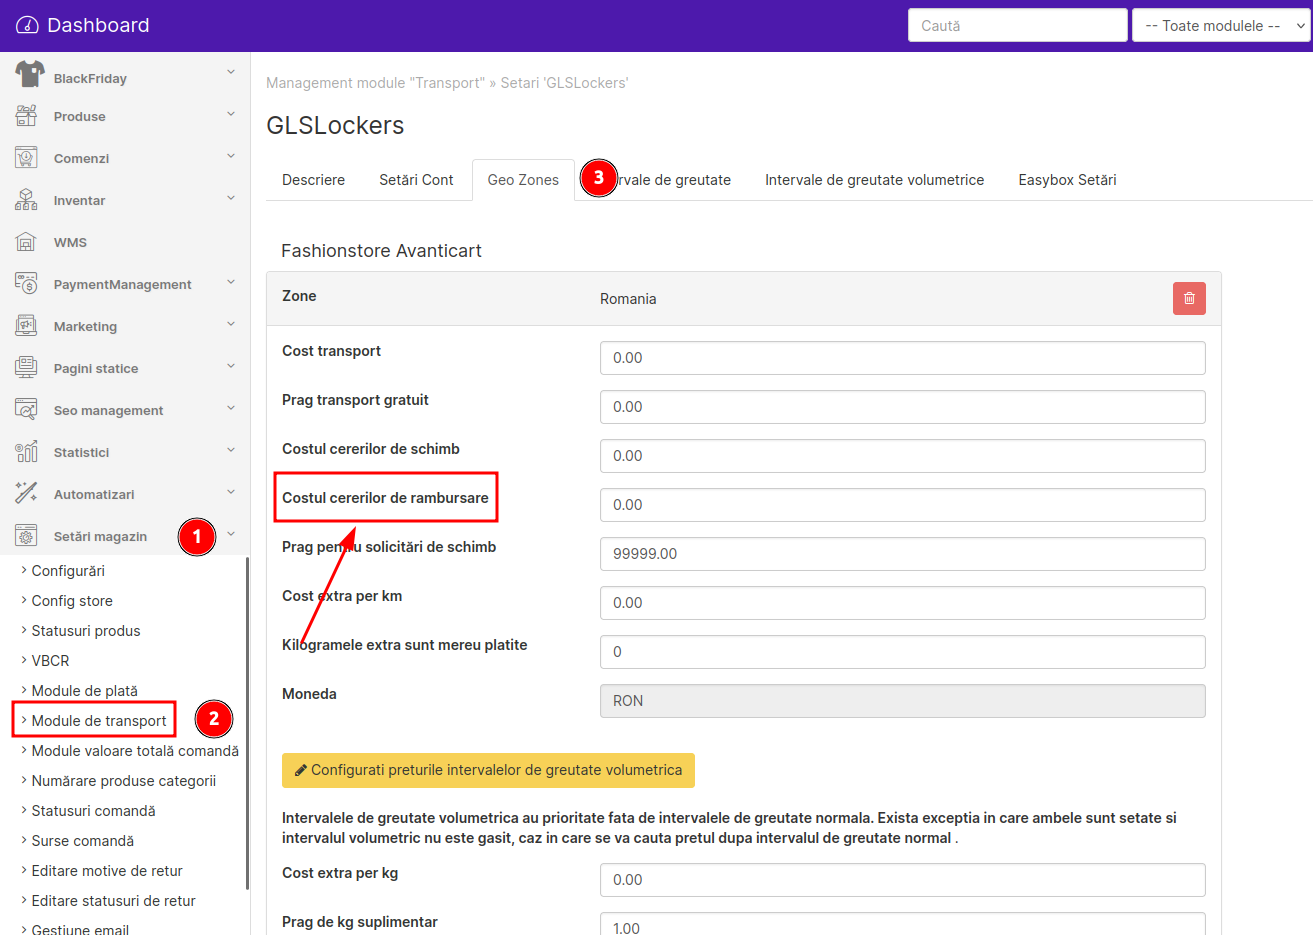Open Statusuri comandă in the sidebar
Screen dimensions: 1313x935
click(93, 811)
